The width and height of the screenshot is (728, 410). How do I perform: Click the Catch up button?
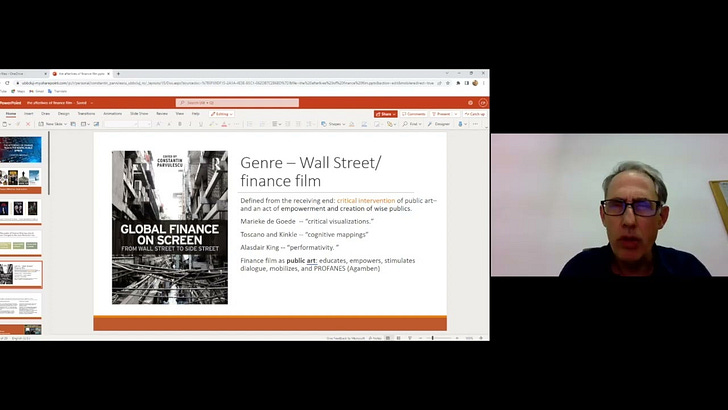tap(474, 114)
